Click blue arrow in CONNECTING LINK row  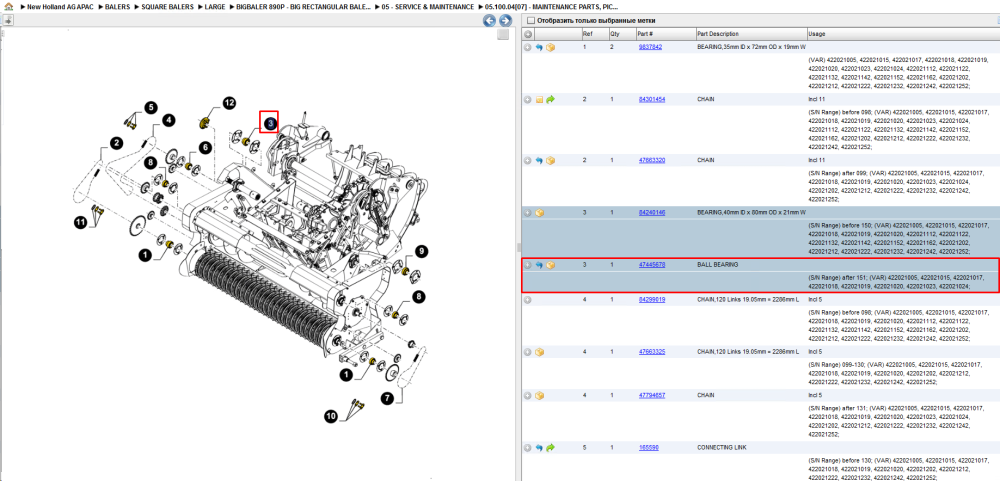coord(539,447)
